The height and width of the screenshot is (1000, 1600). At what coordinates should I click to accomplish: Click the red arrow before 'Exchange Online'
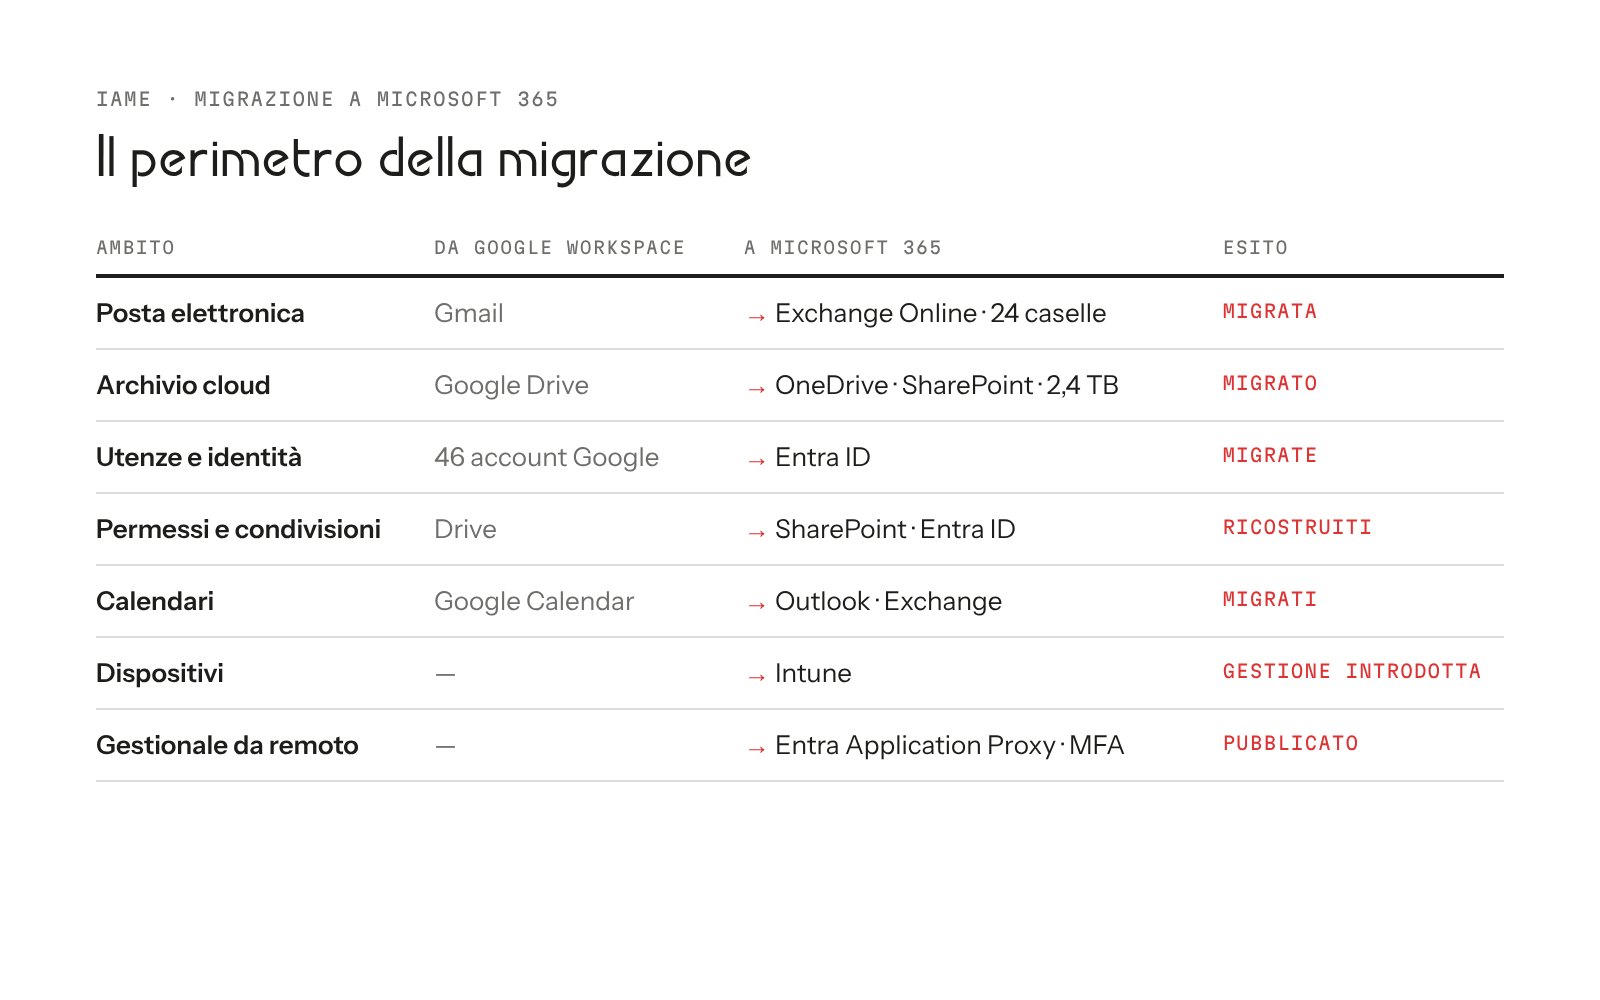click(x=756, y=317)
